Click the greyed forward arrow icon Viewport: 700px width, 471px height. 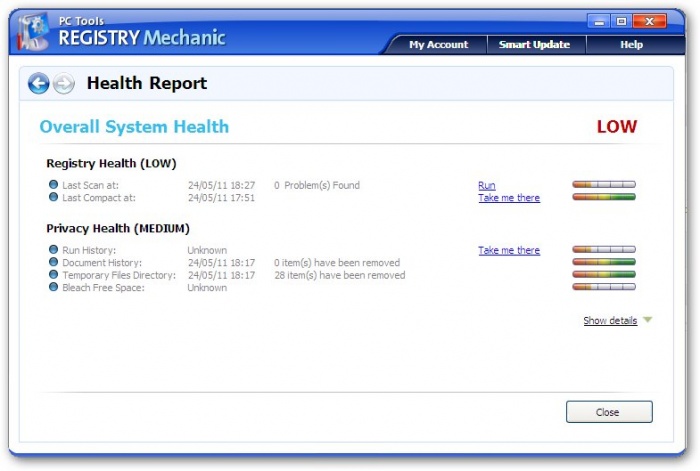64,83
